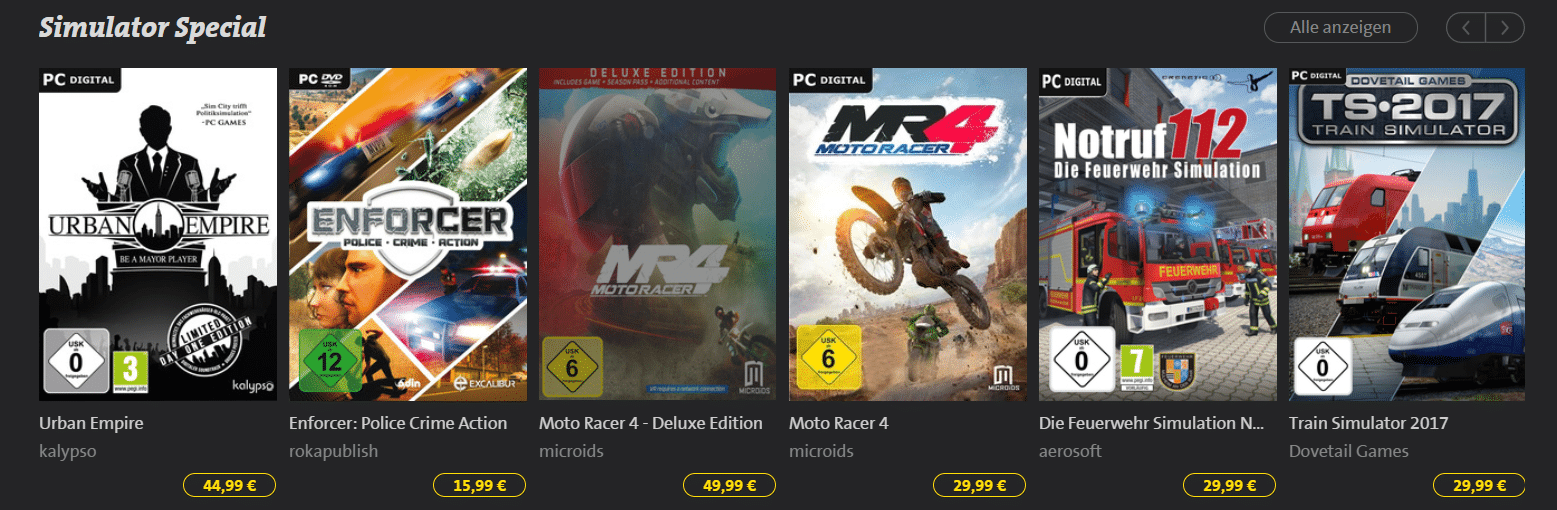Click the next carousel arrow
The width and height of the screenshot is (1557, 510).
(x=1505, y=28)
